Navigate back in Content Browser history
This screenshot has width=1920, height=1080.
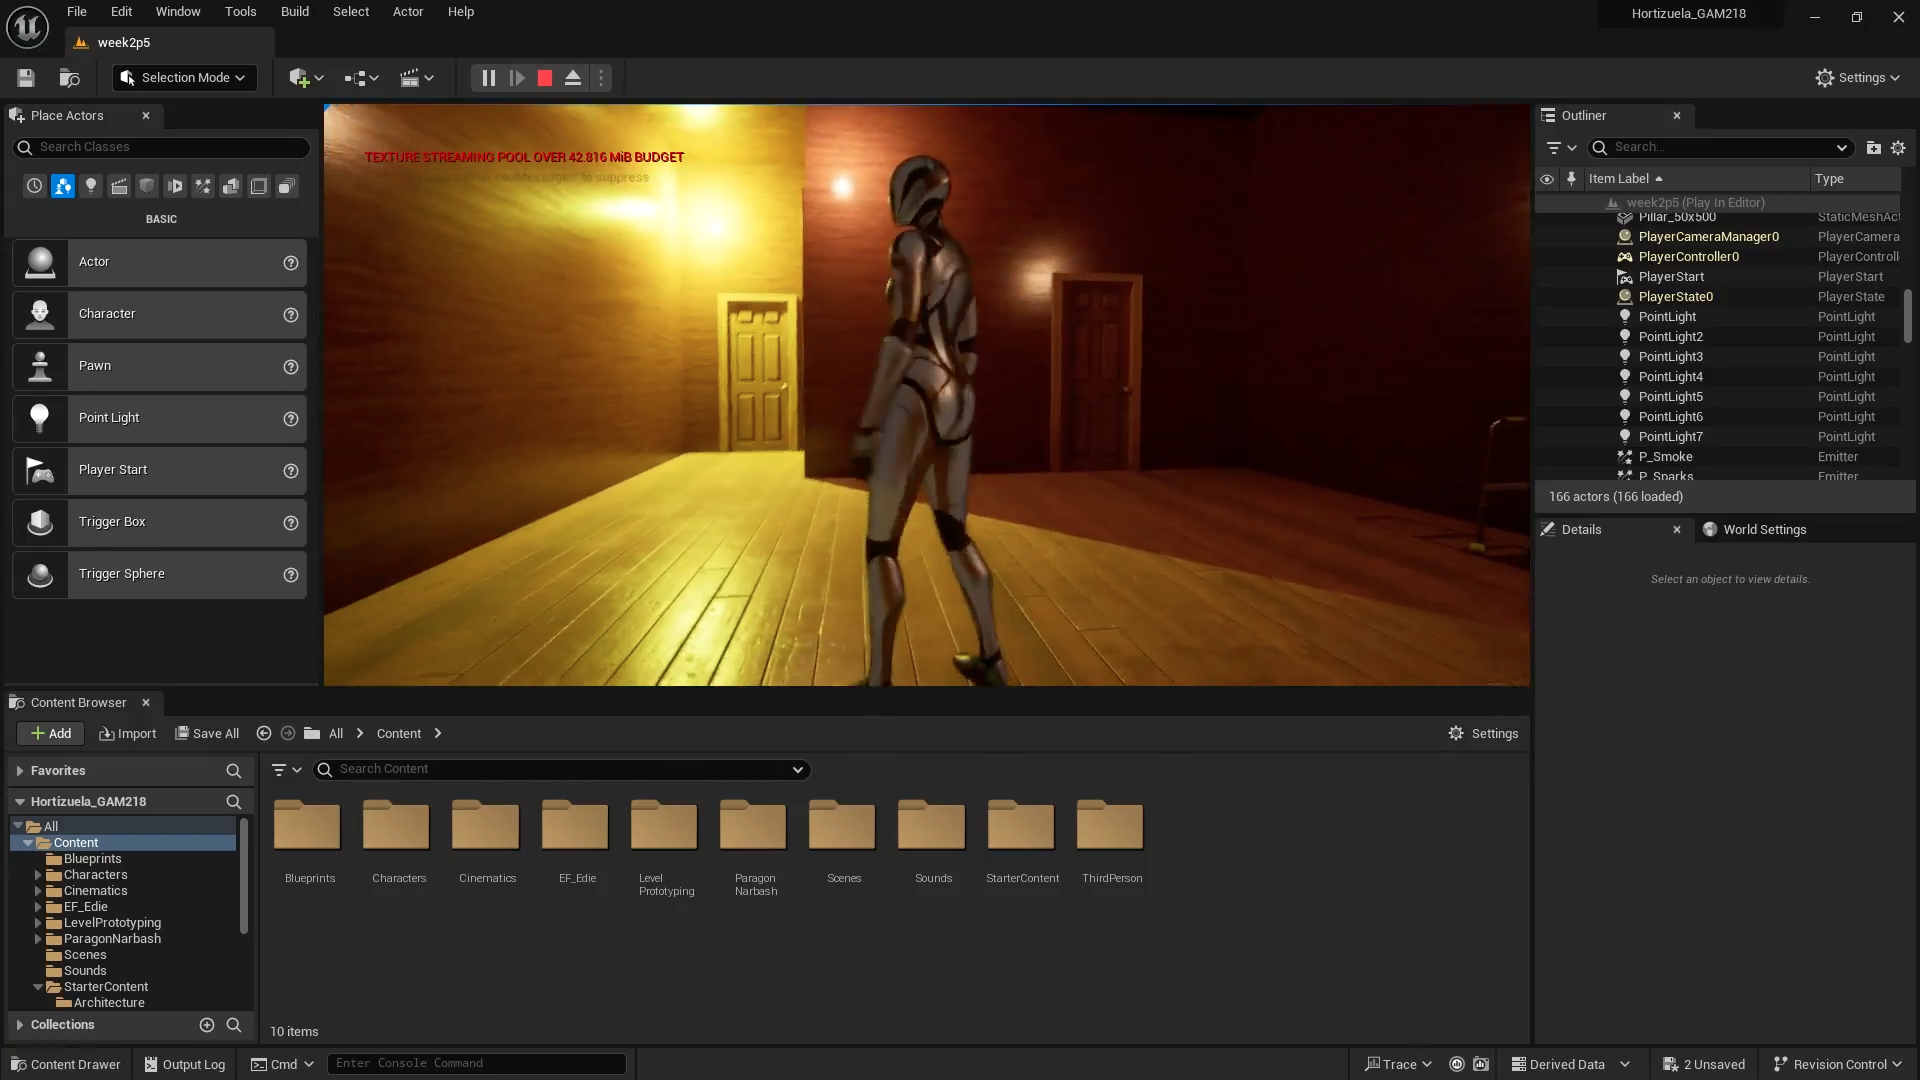coord(264,734)
